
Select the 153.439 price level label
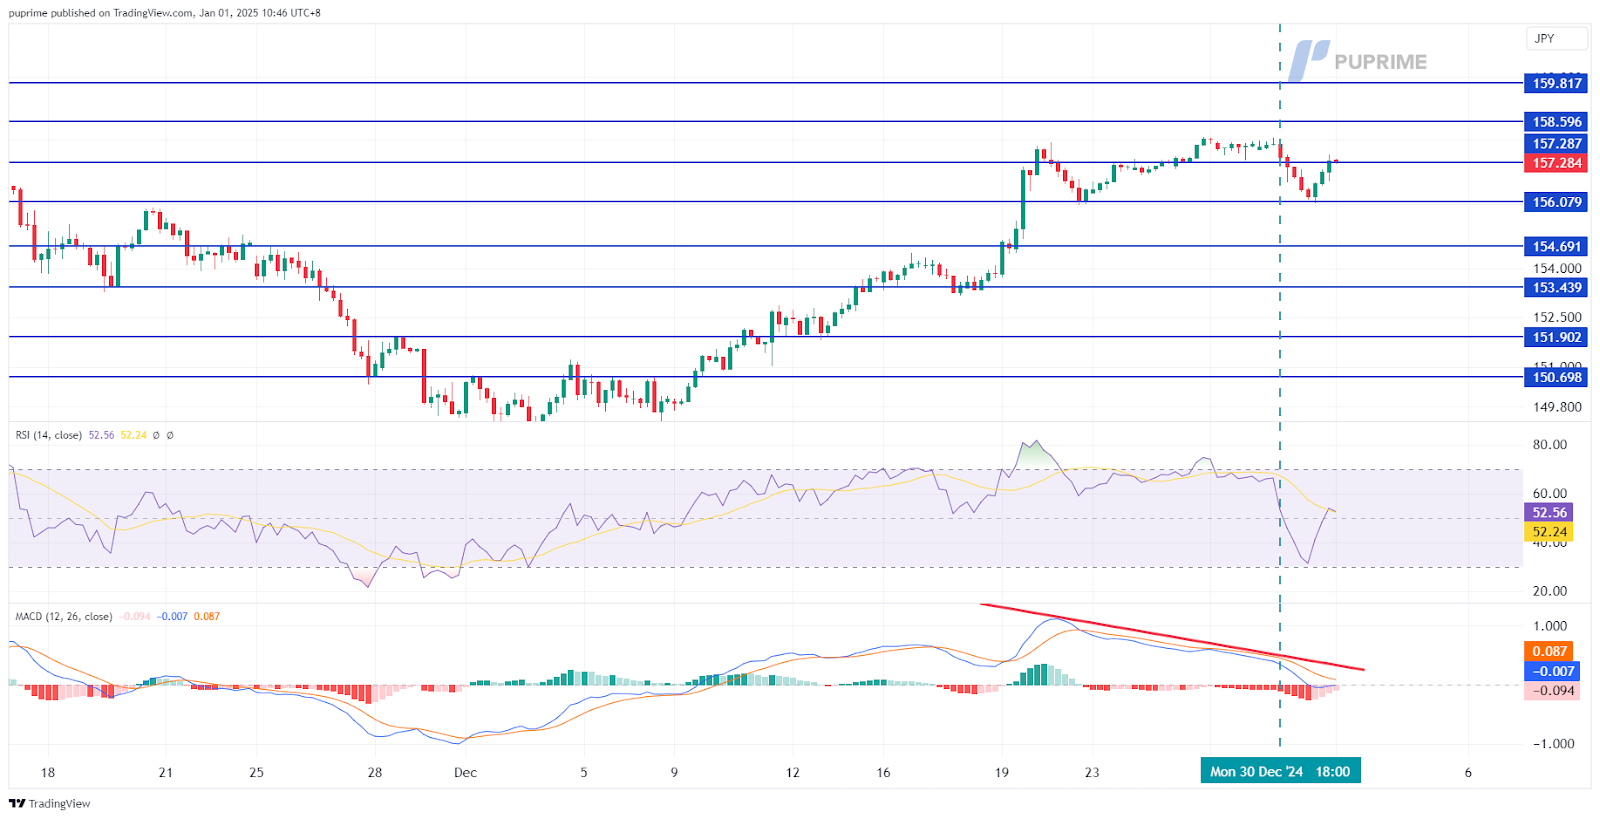pos(1555,287)
